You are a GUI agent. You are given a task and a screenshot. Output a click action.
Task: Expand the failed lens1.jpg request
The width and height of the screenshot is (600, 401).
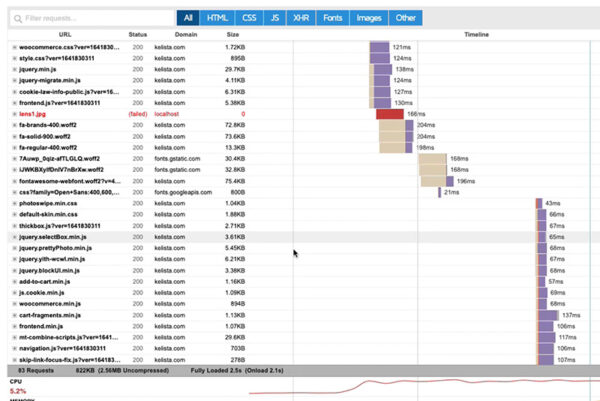point(14,114)
